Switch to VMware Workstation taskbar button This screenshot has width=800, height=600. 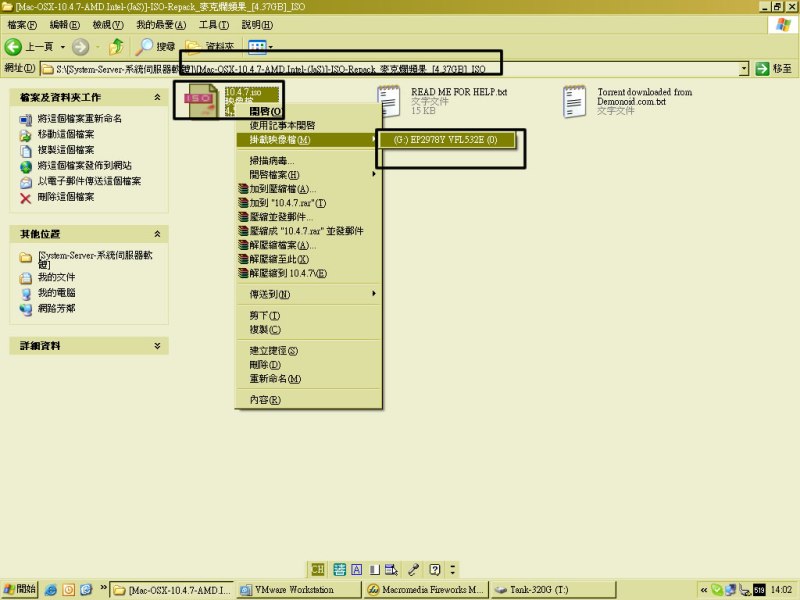(x=299, y=590)
